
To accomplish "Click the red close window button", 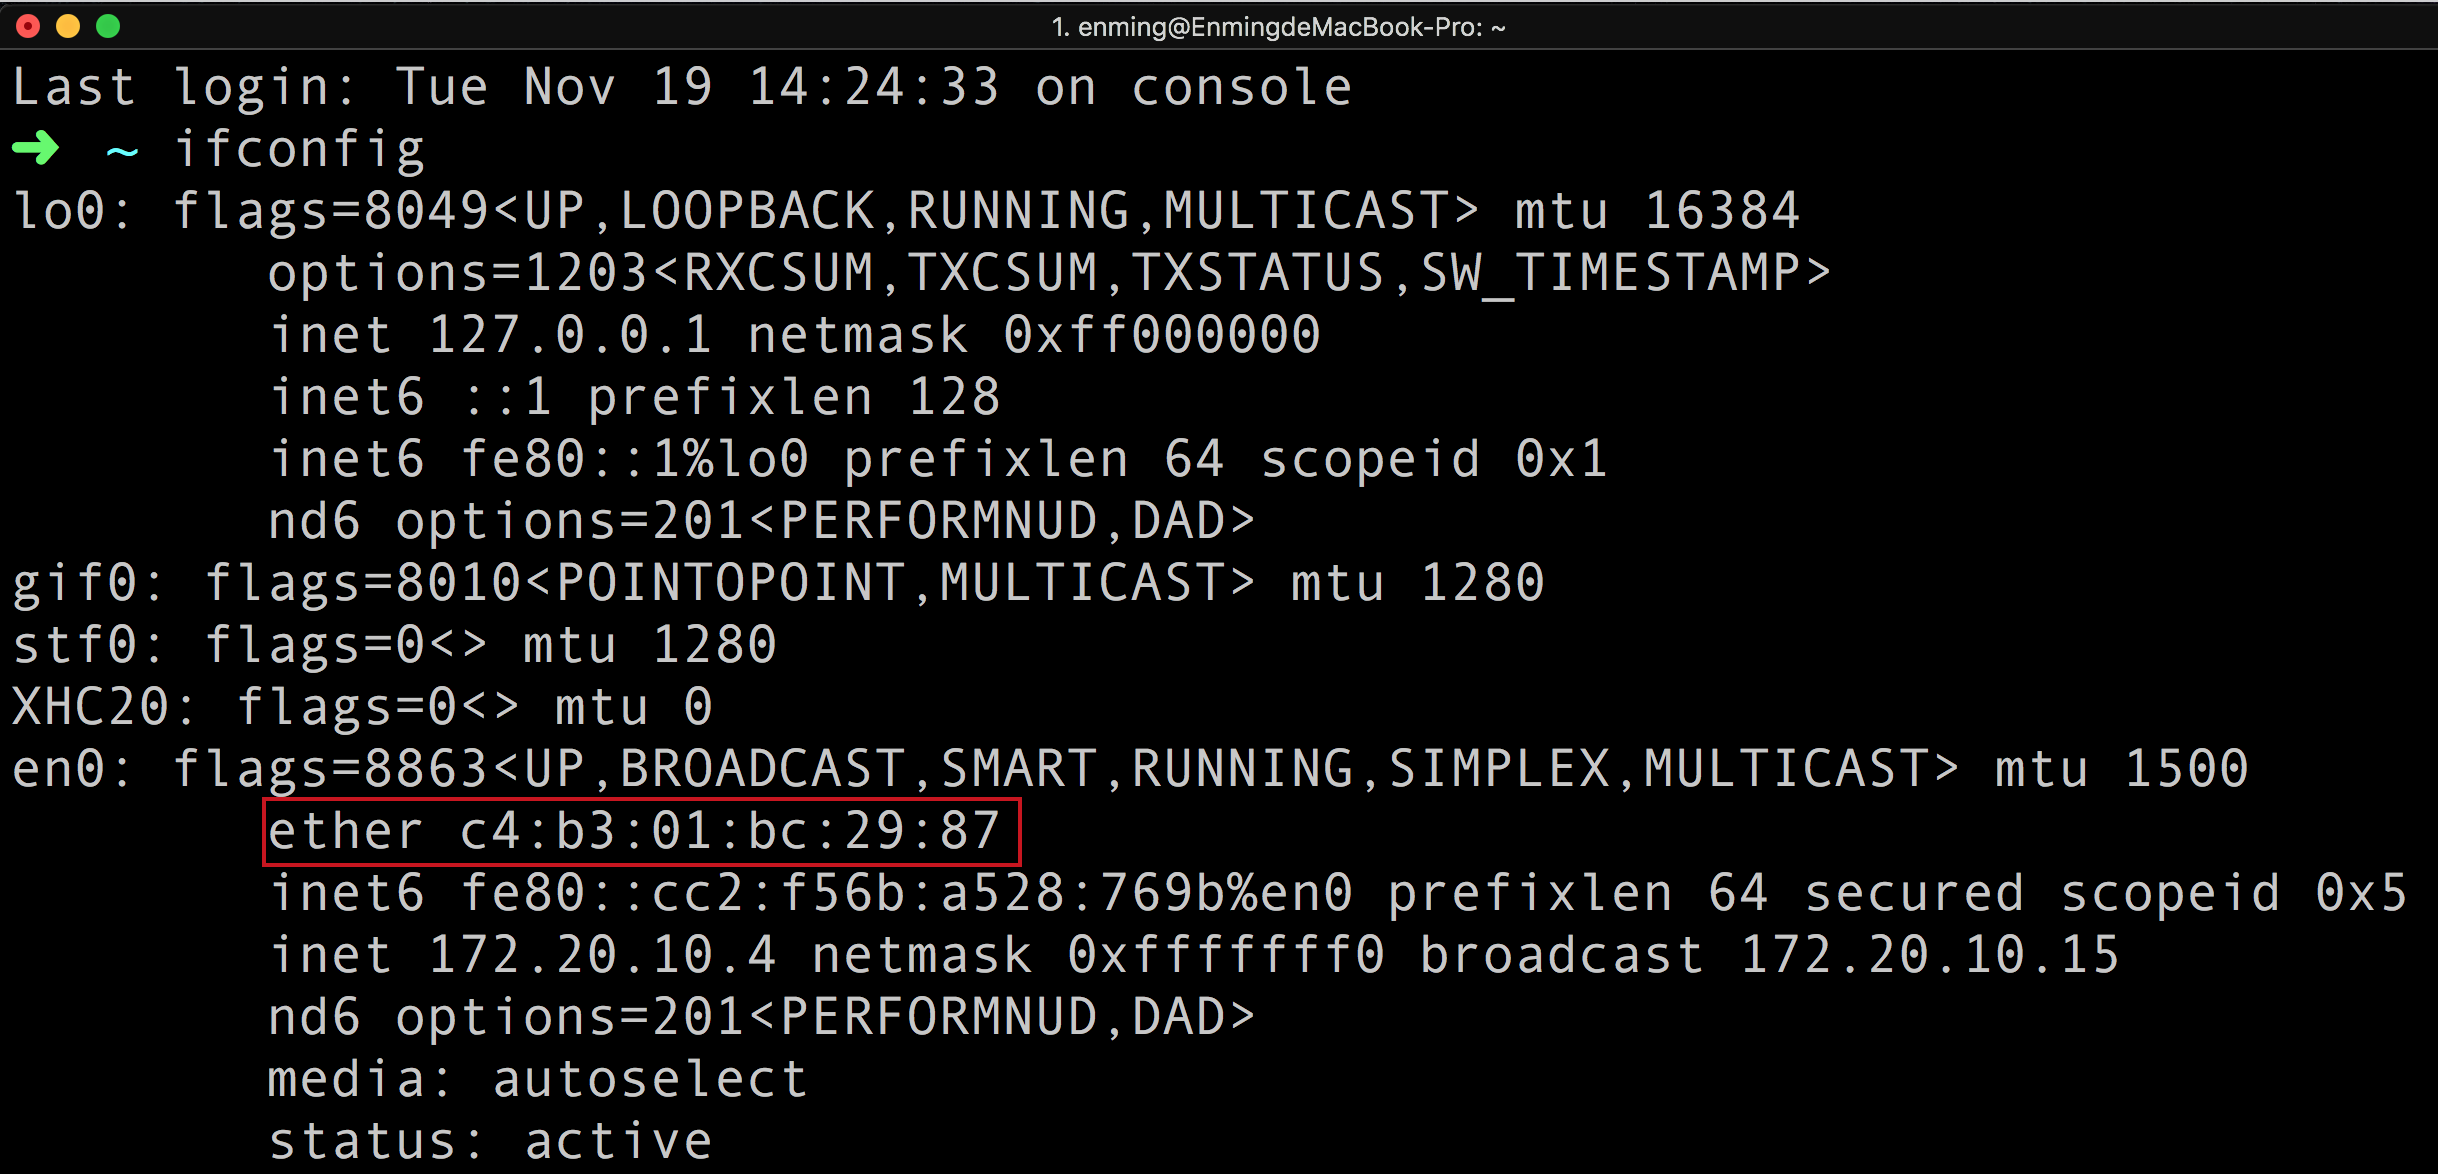I will click(28, 26).
